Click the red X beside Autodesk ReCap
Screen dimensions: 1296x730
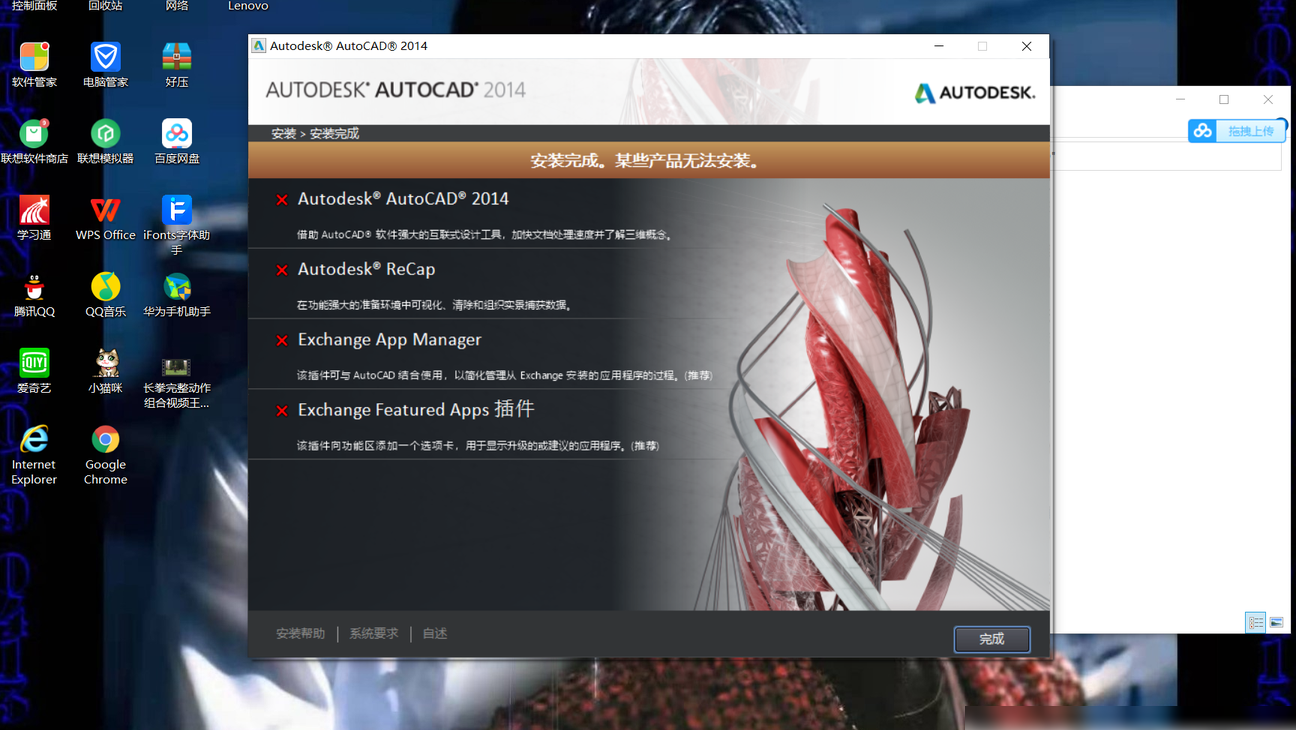click(282, 270)
